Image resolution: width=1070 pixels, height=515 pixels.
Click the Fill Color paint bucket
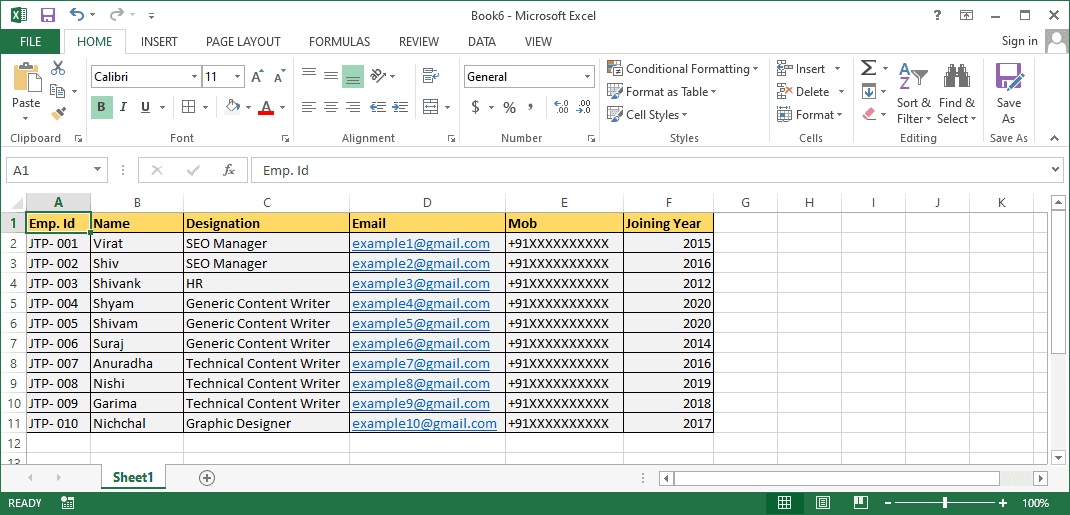tap(233, 107)
